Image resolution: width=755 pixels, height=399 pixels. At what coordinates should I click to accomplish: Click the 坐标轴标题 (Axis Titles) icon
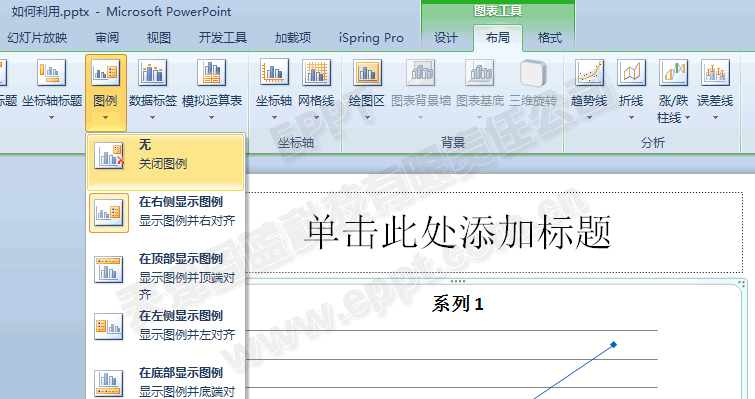pos(51,73)
